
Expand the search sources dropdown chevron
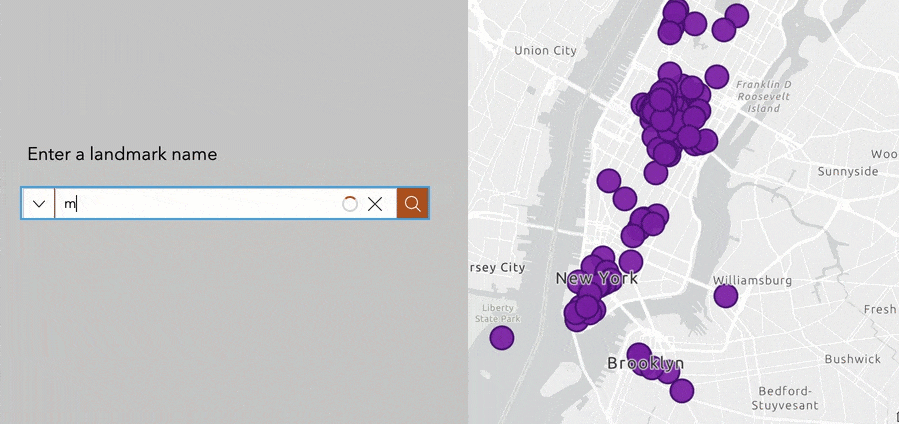coord(39,204)
